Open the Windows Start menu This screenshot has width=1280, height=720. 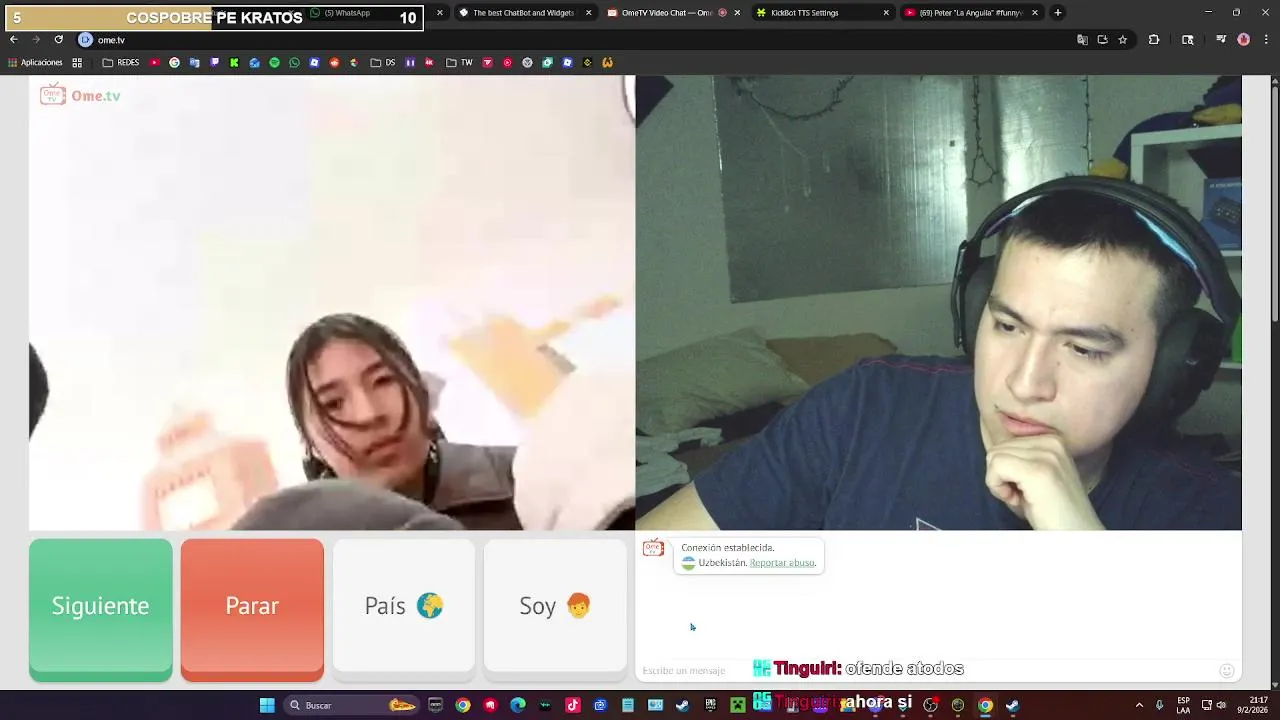[267, 705]
